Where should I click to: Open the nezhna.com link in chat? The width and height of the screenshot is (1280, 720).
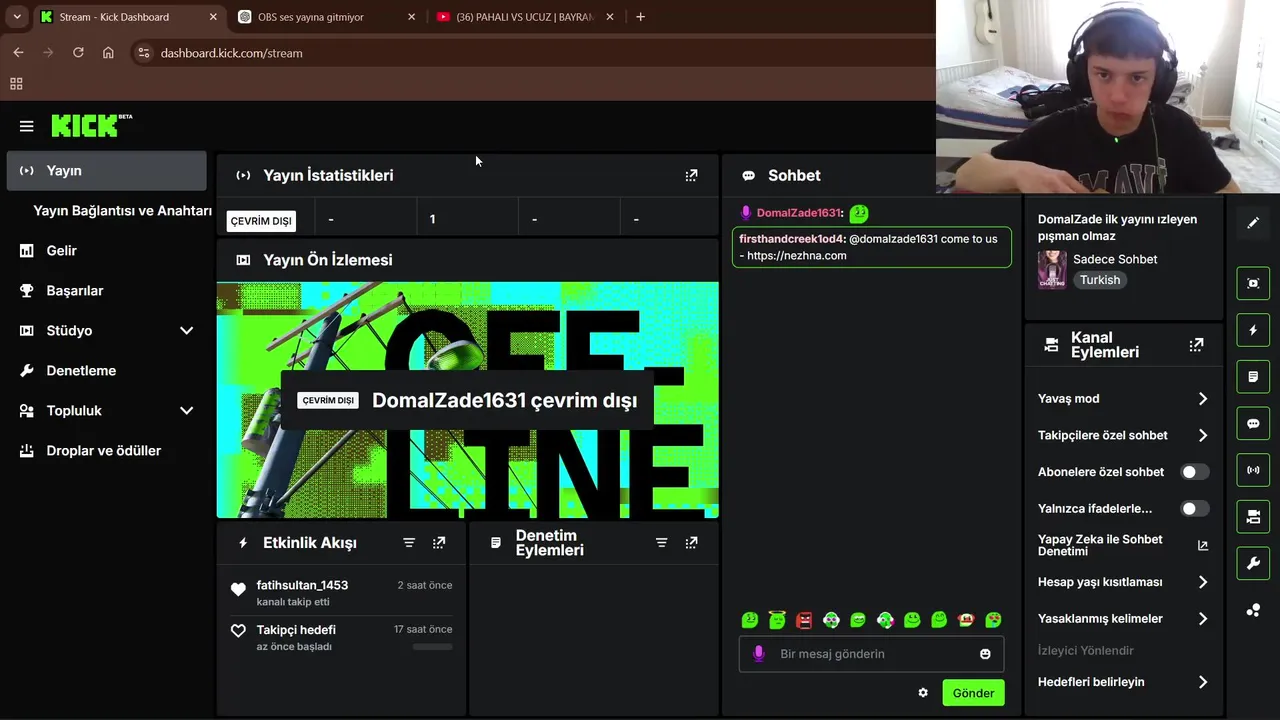pos(796,256)
